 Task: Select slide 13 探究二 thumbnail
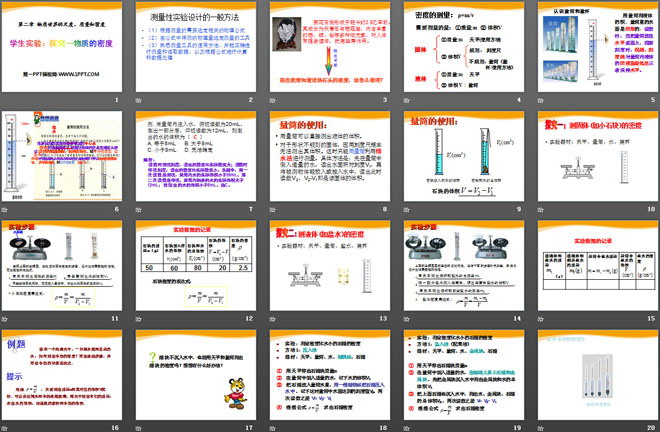click(x=330, y=265)
